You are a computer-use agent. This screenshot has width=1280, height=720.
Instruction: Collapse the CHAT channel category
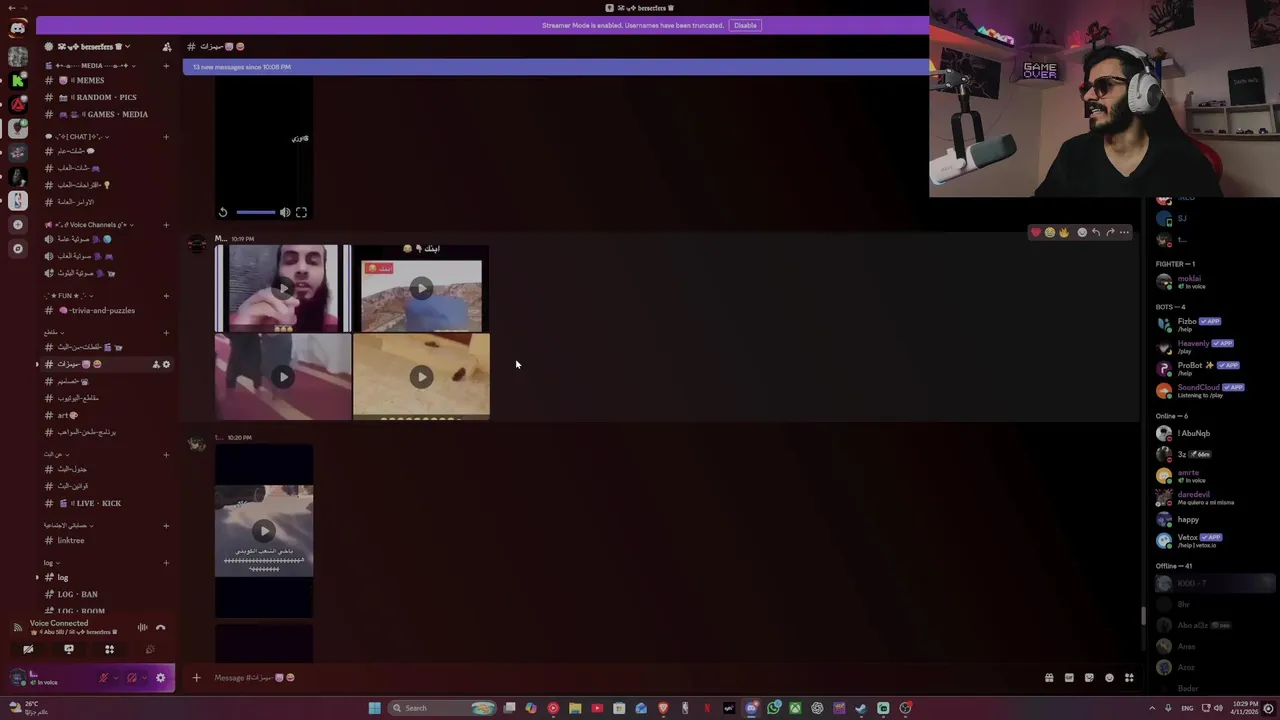click(76, 137)
